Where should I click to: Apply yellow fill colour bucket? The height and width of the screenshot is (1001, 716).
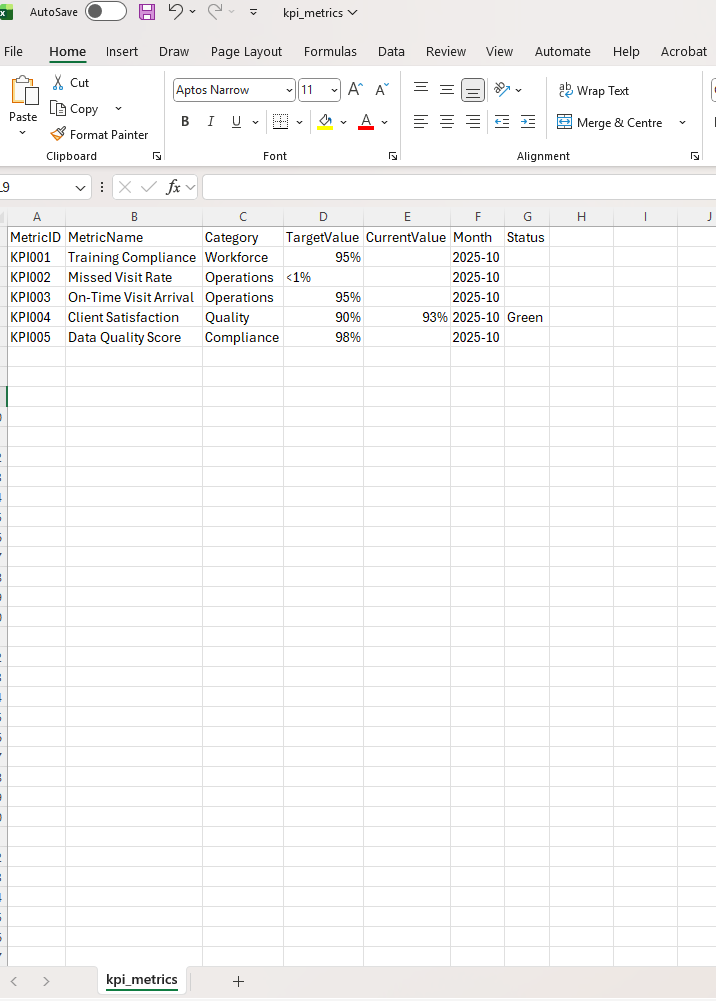point(325,121)
